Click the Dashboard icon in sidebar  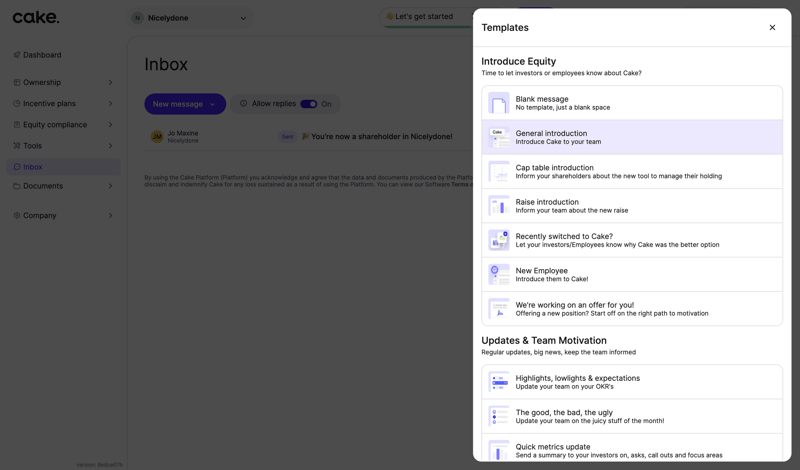(17, 55)
